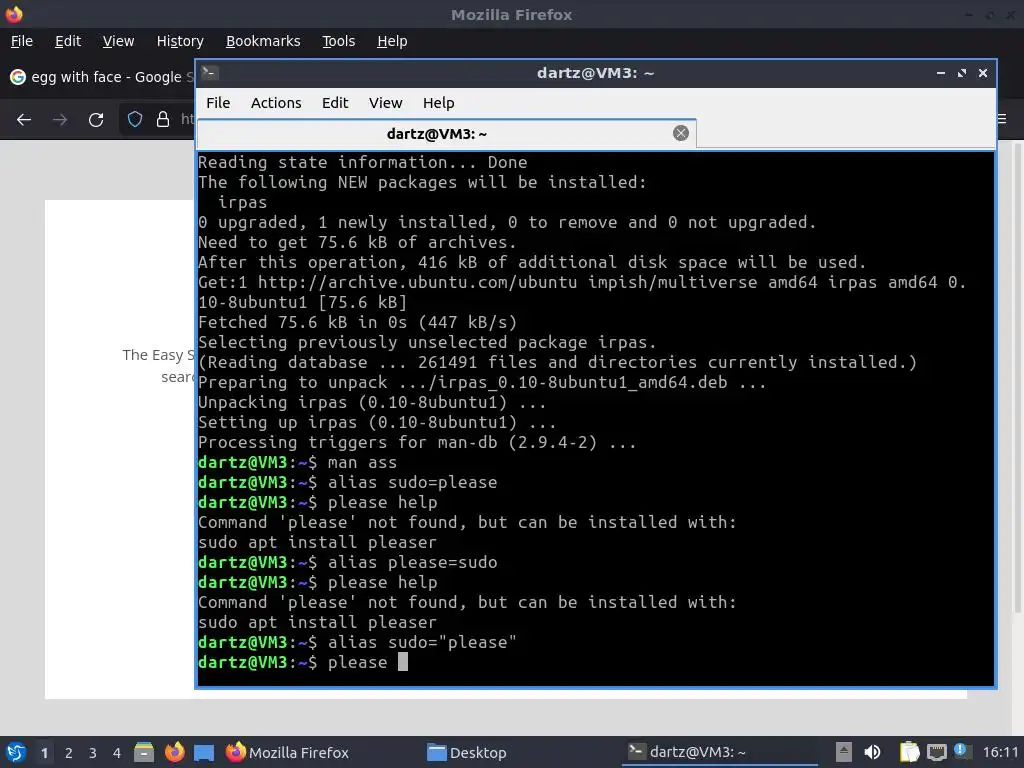The height and width of the screenshot is (768, 1024).
Task: Click the Firefox tracking protection shield icon
Action: (x=135, y=120)
